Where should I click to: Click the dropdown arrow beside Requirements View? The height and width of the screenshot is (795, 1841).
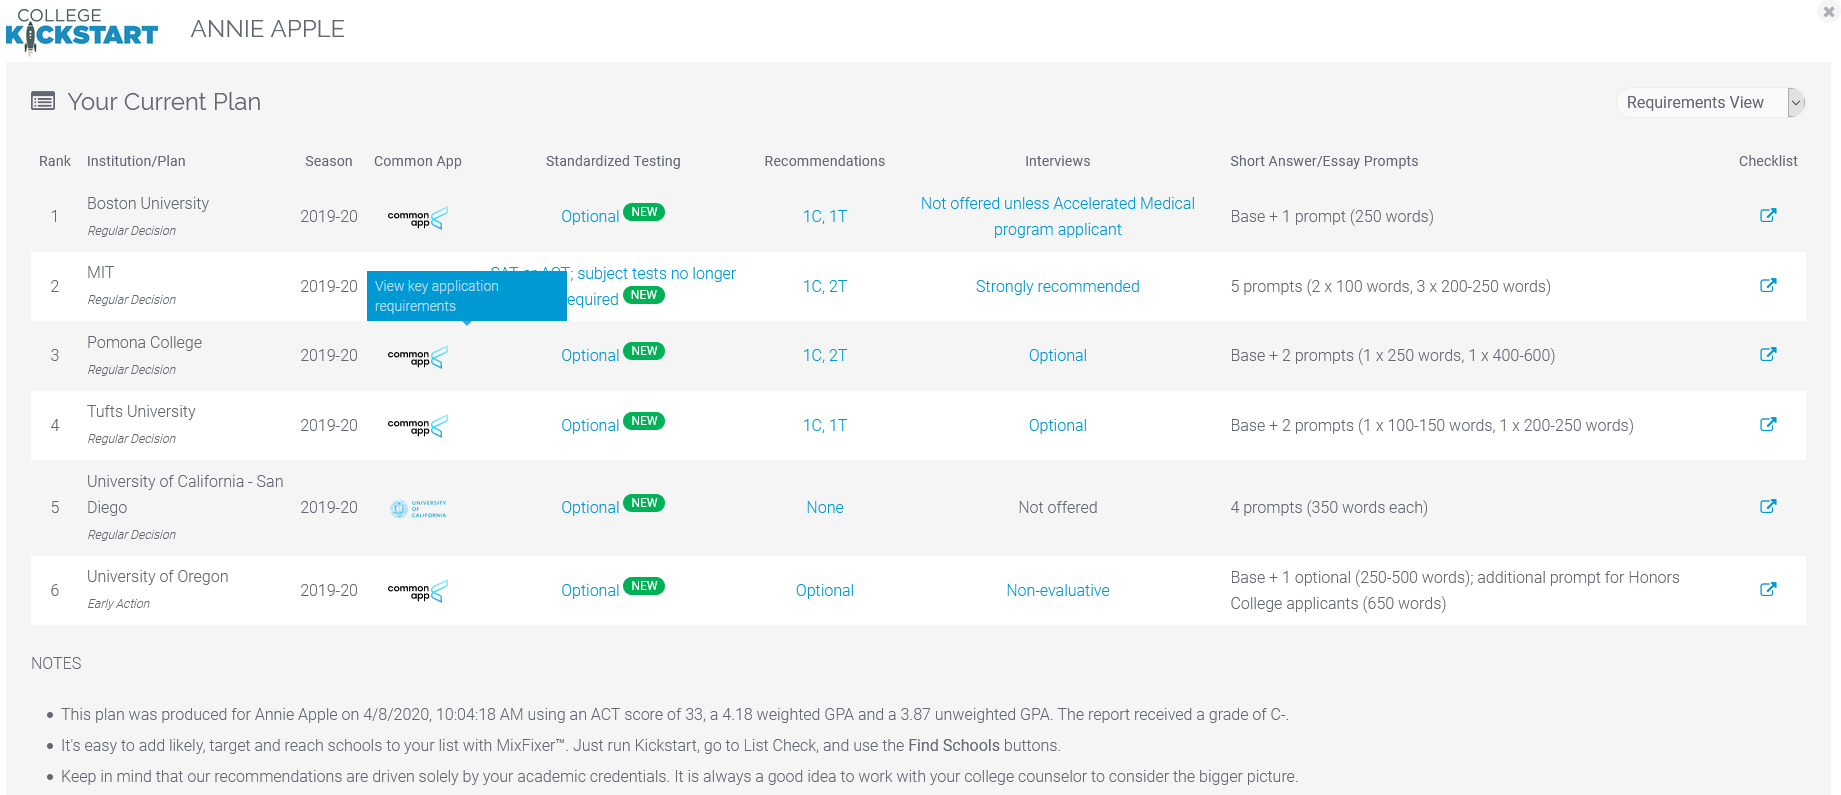click(1796, 102)
